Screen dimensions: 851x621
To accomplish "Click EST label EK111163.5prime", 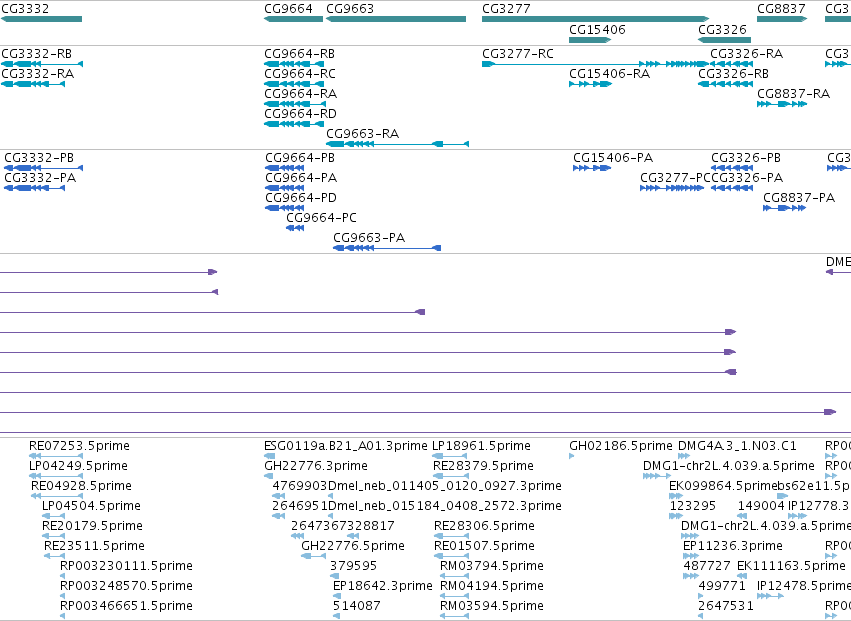I will click(791, 566).
